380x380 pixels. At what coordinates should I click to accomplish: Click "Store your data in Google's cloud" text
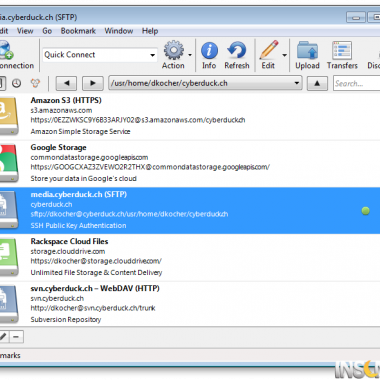point(84,179)
